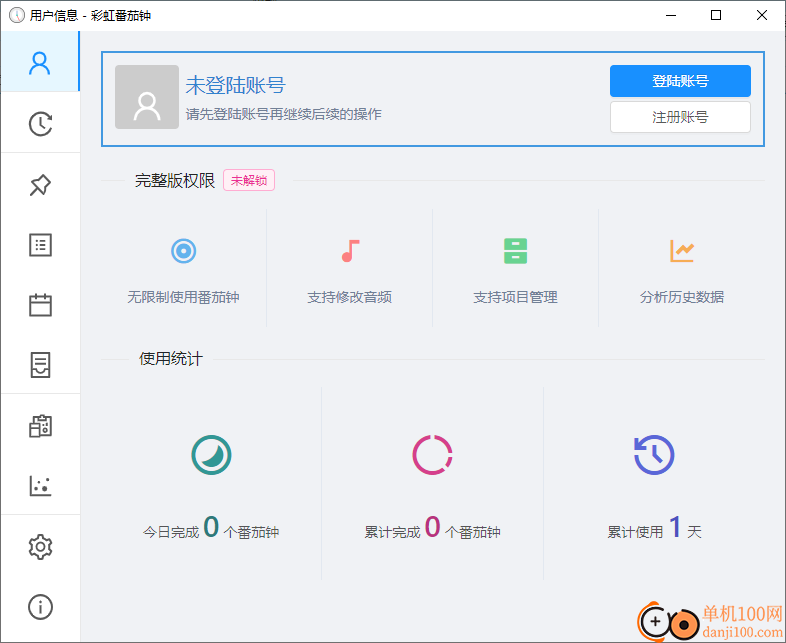Click the 支持修改音频 label
This screenshot has height=643, width=786.
350,297
